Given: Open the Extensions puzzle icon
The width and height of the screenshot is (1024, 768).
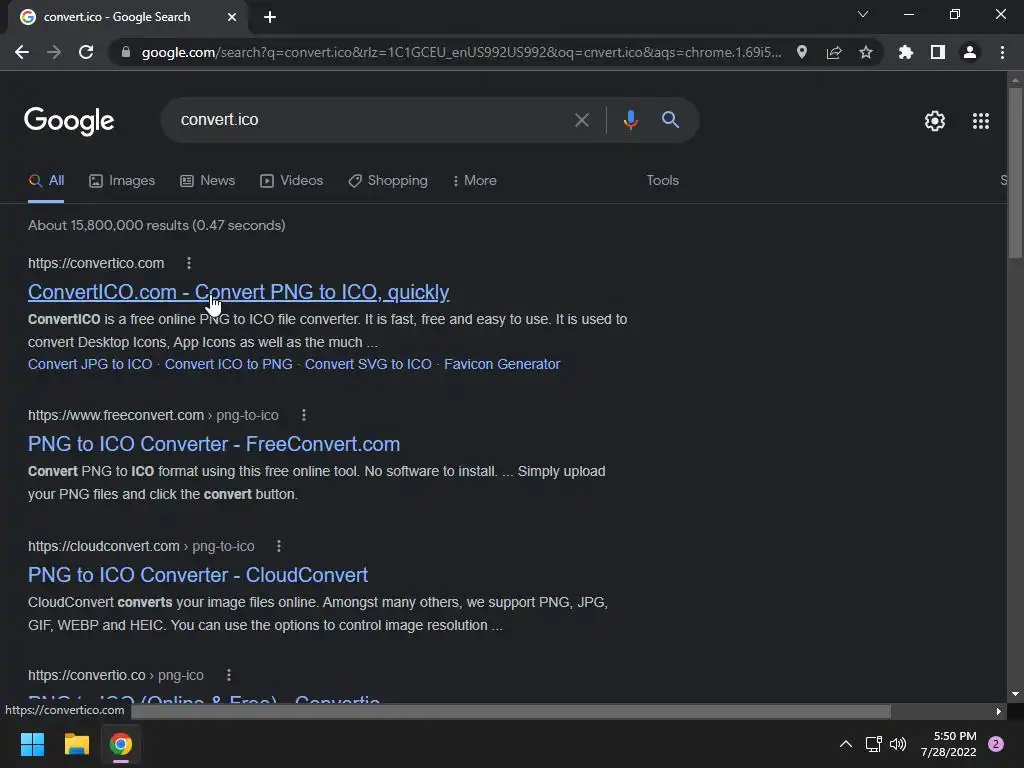Looking at the screenshot, I should (x=906, y=52).
